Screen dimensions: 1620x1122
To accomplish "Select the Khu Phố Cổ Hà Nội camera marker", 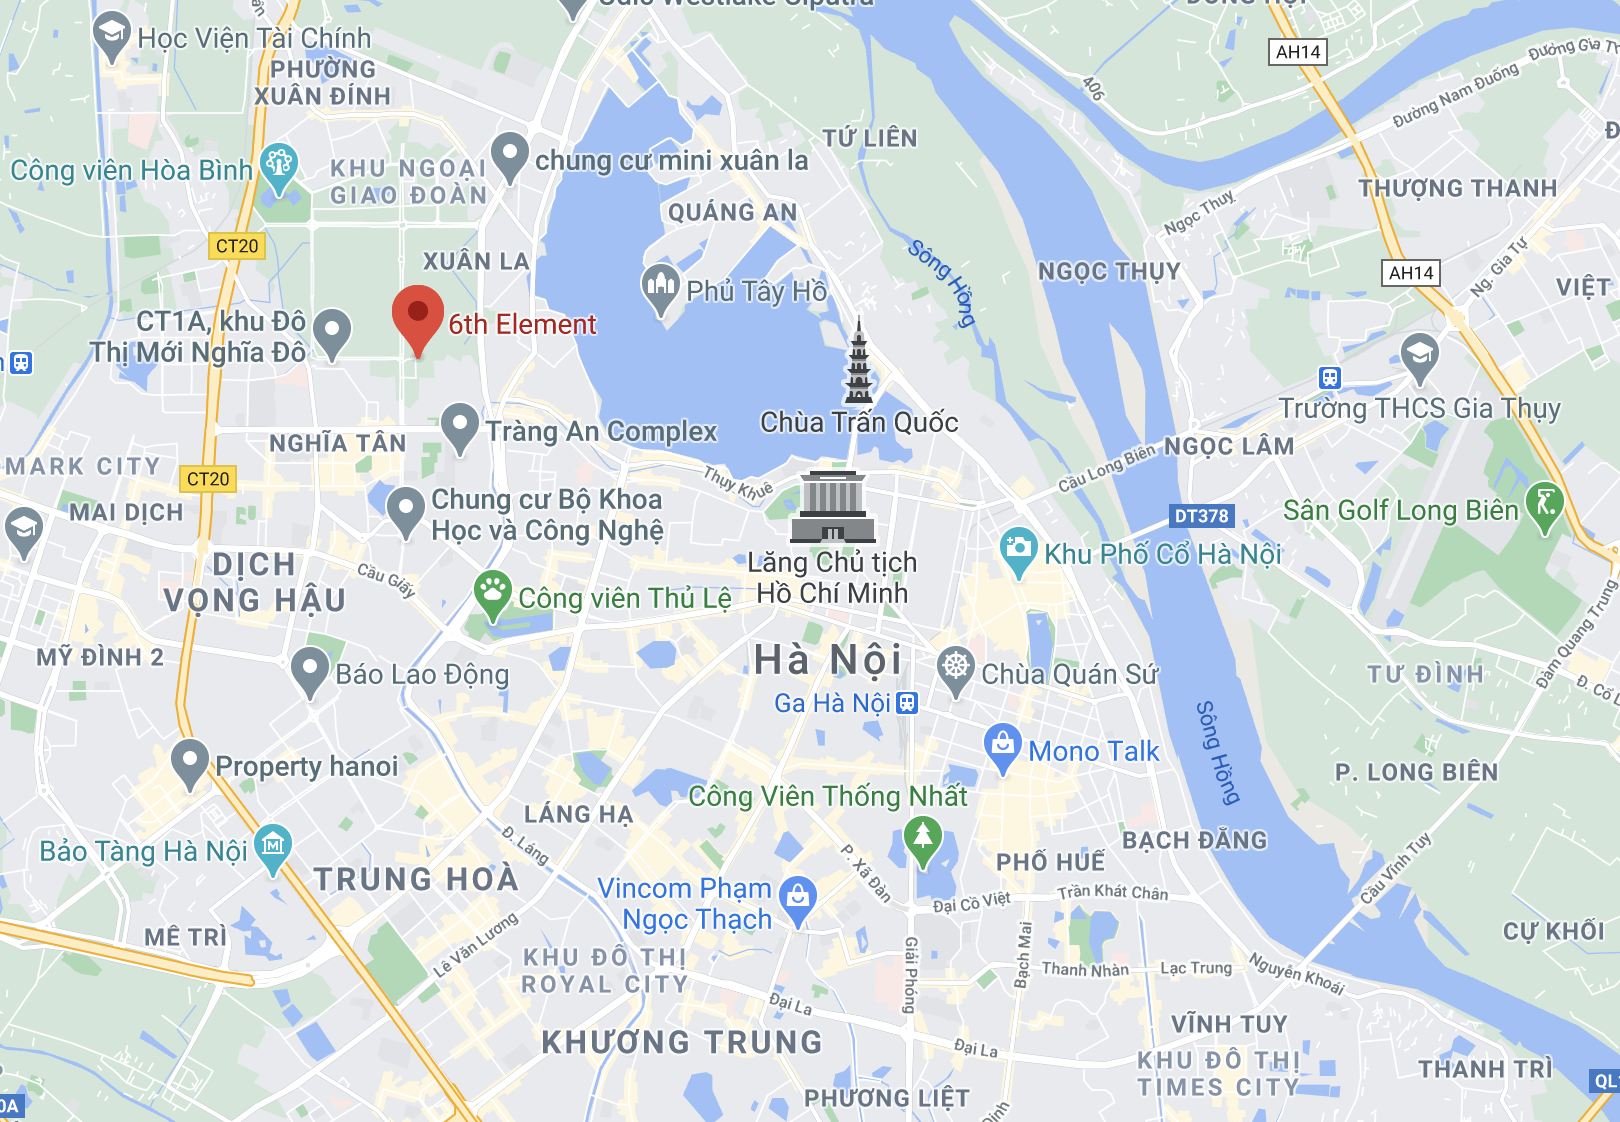I will [1018, 553].
